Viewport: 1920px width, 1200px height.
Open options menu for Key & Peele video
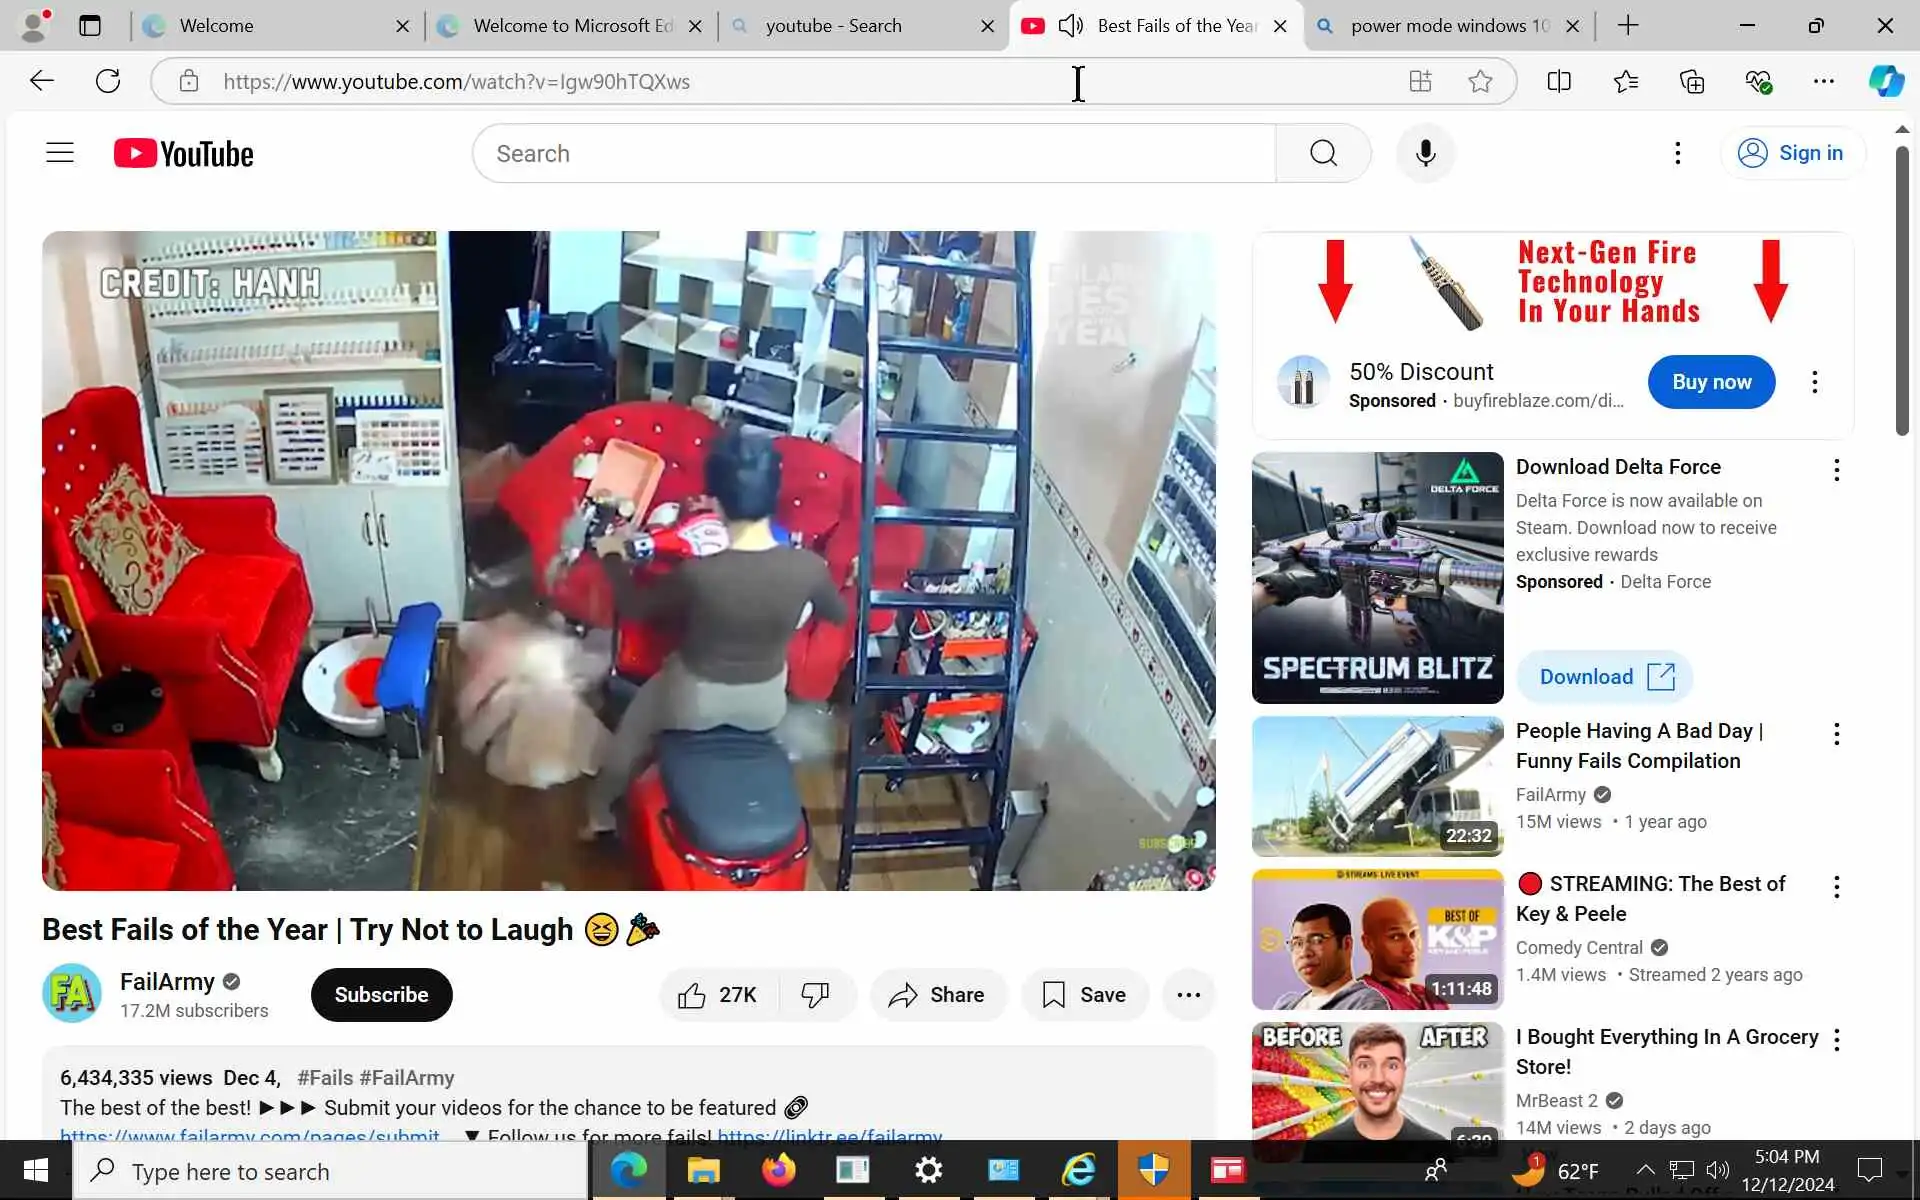click(x=1836, y=887)
